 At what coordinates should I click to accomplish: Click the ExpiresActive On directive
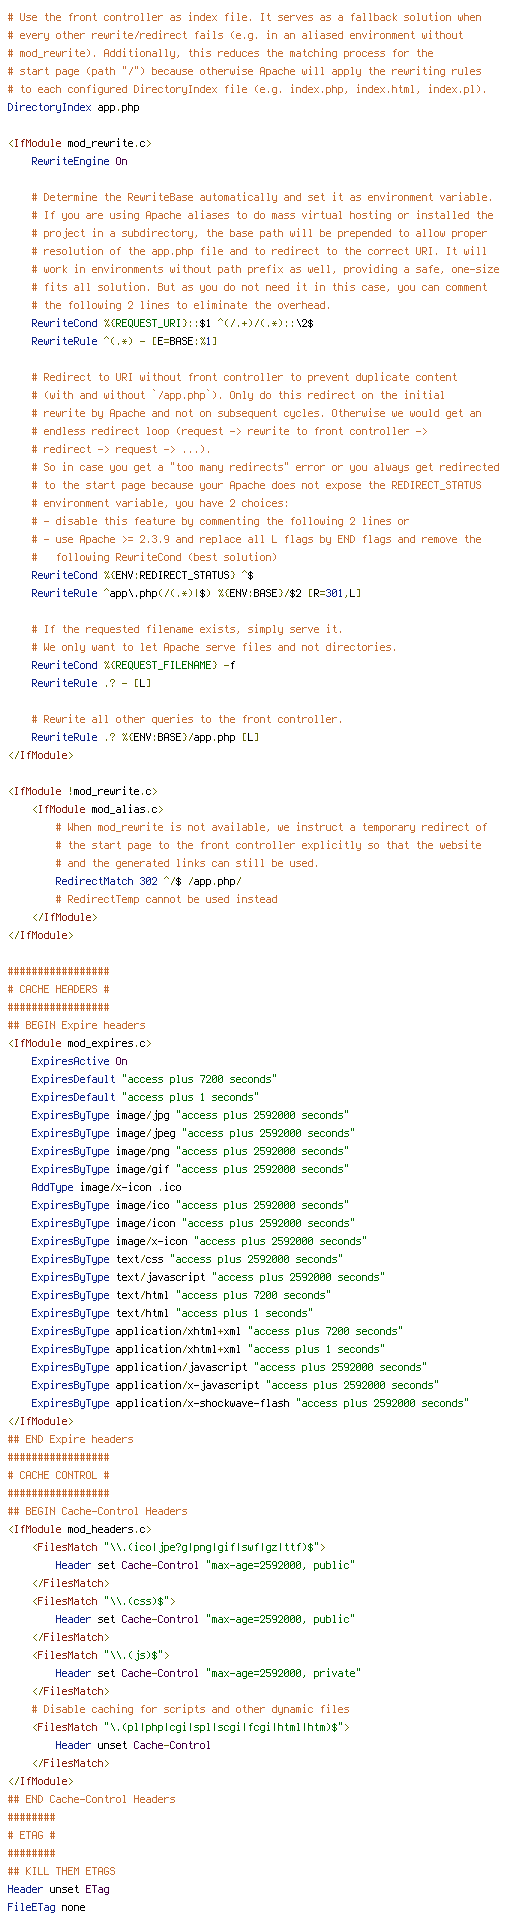(x=79, y=1061)
